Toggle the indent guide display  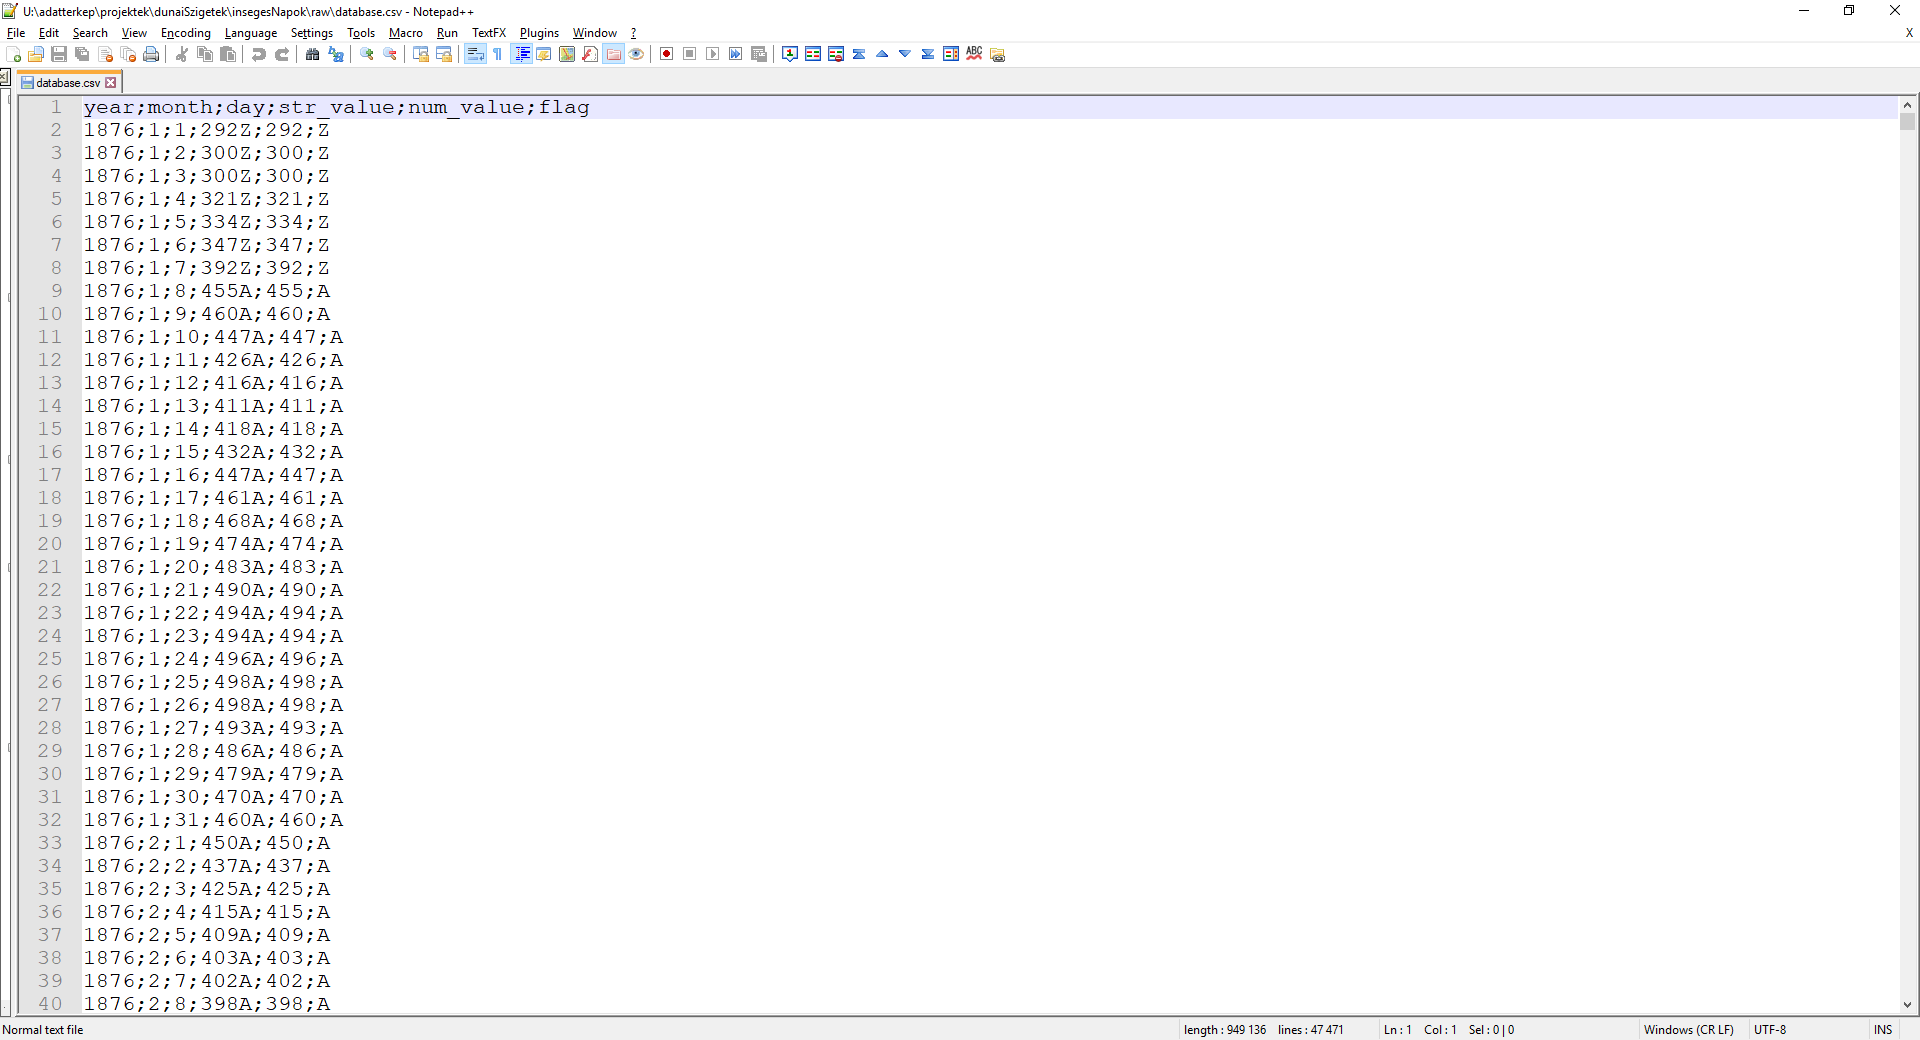(x=521, y=54)
